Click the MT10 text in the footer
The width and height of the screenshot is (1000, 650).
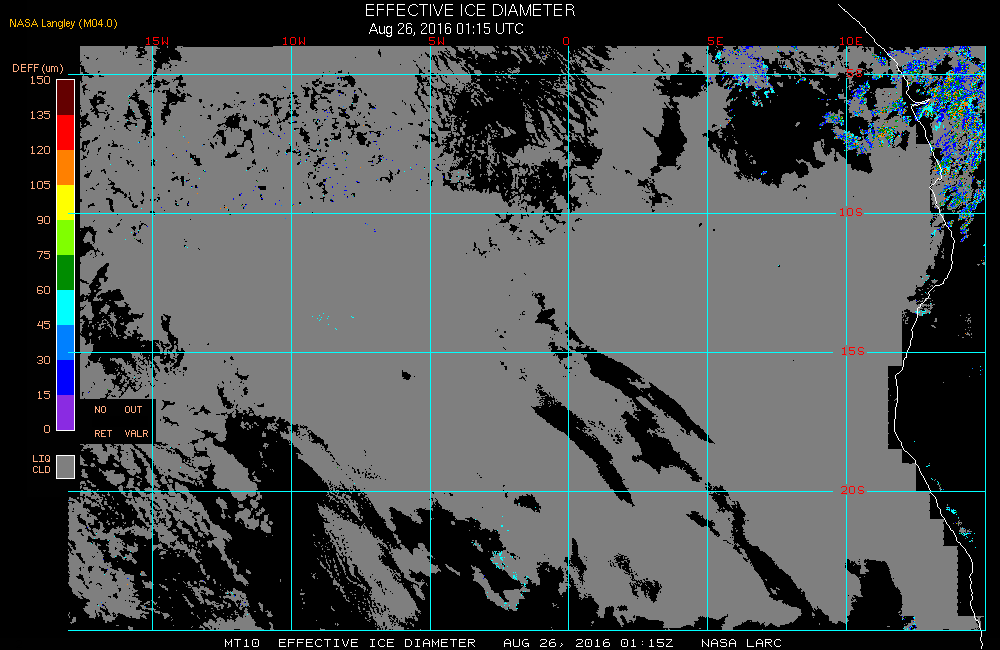coord(242,643)
